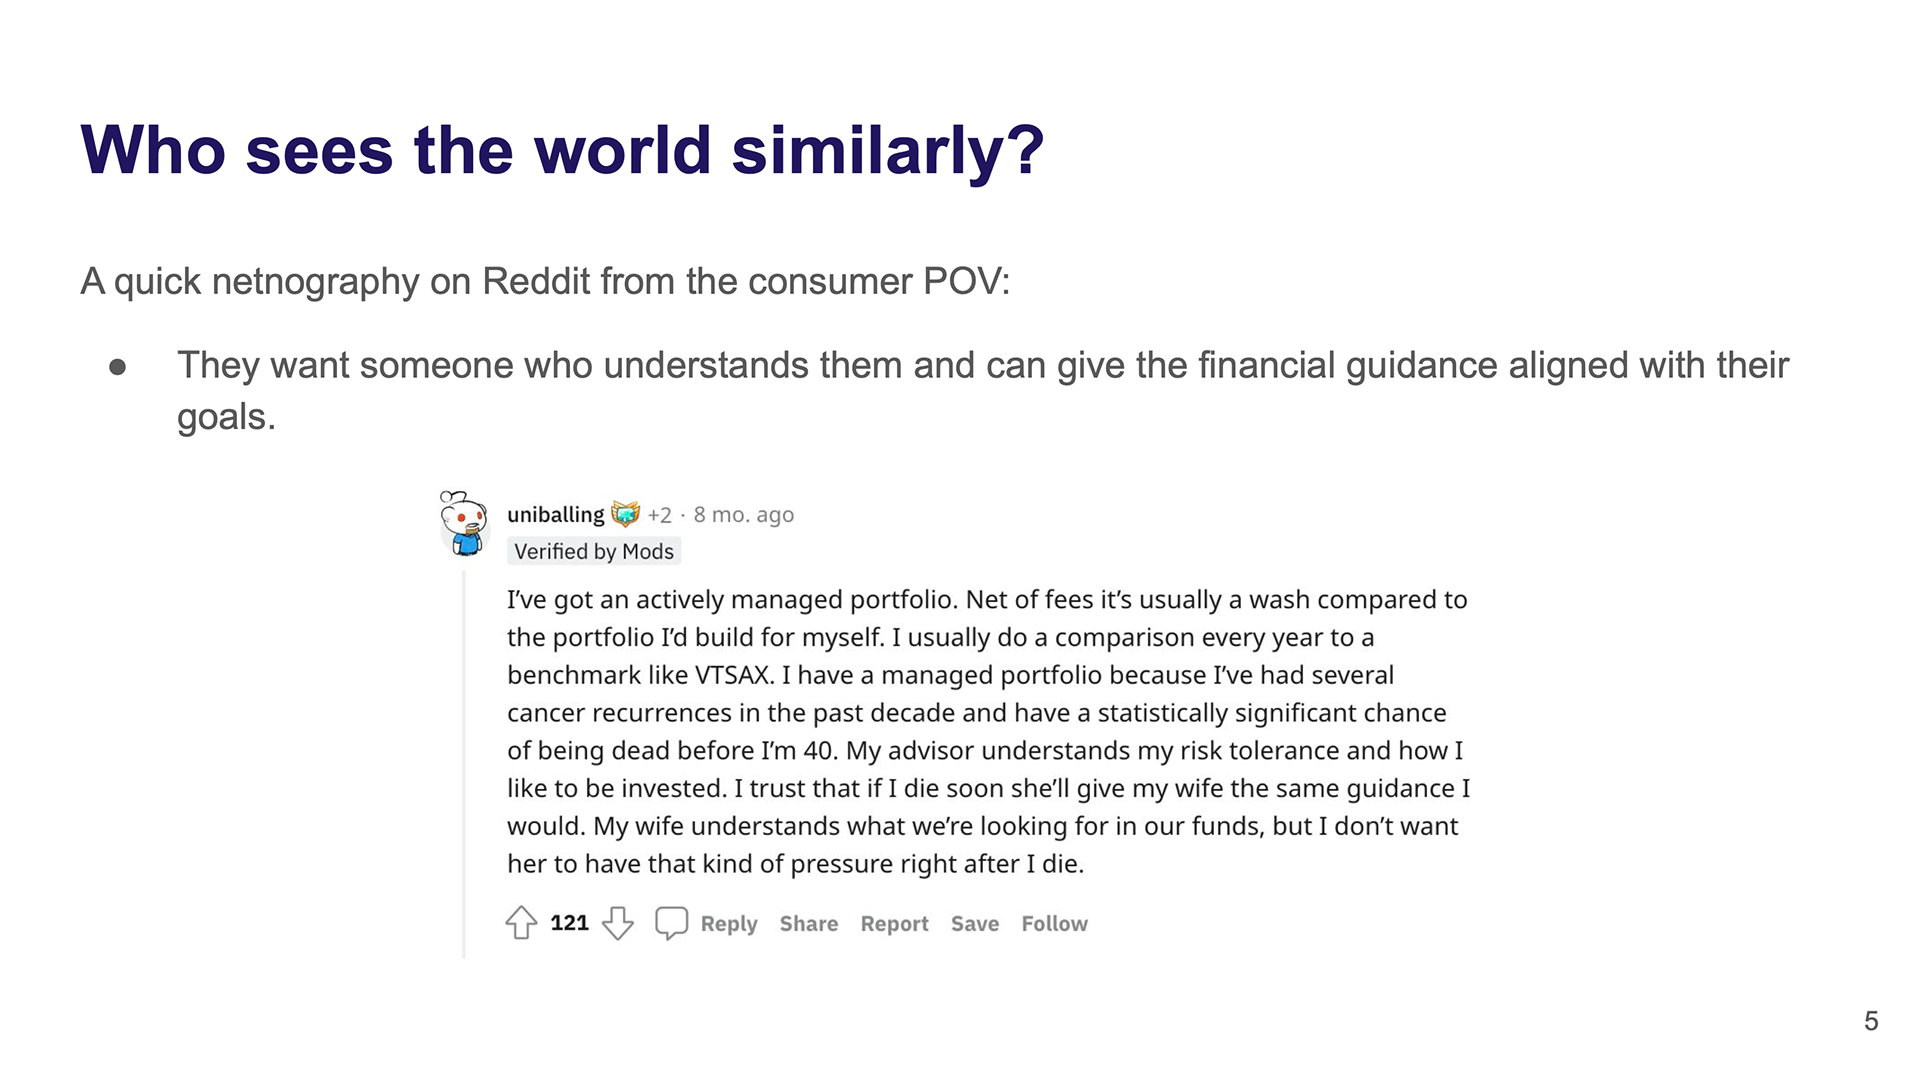Click the +2 awards count
This screenshot has height=1076, width=1920.
coord(659,515)
